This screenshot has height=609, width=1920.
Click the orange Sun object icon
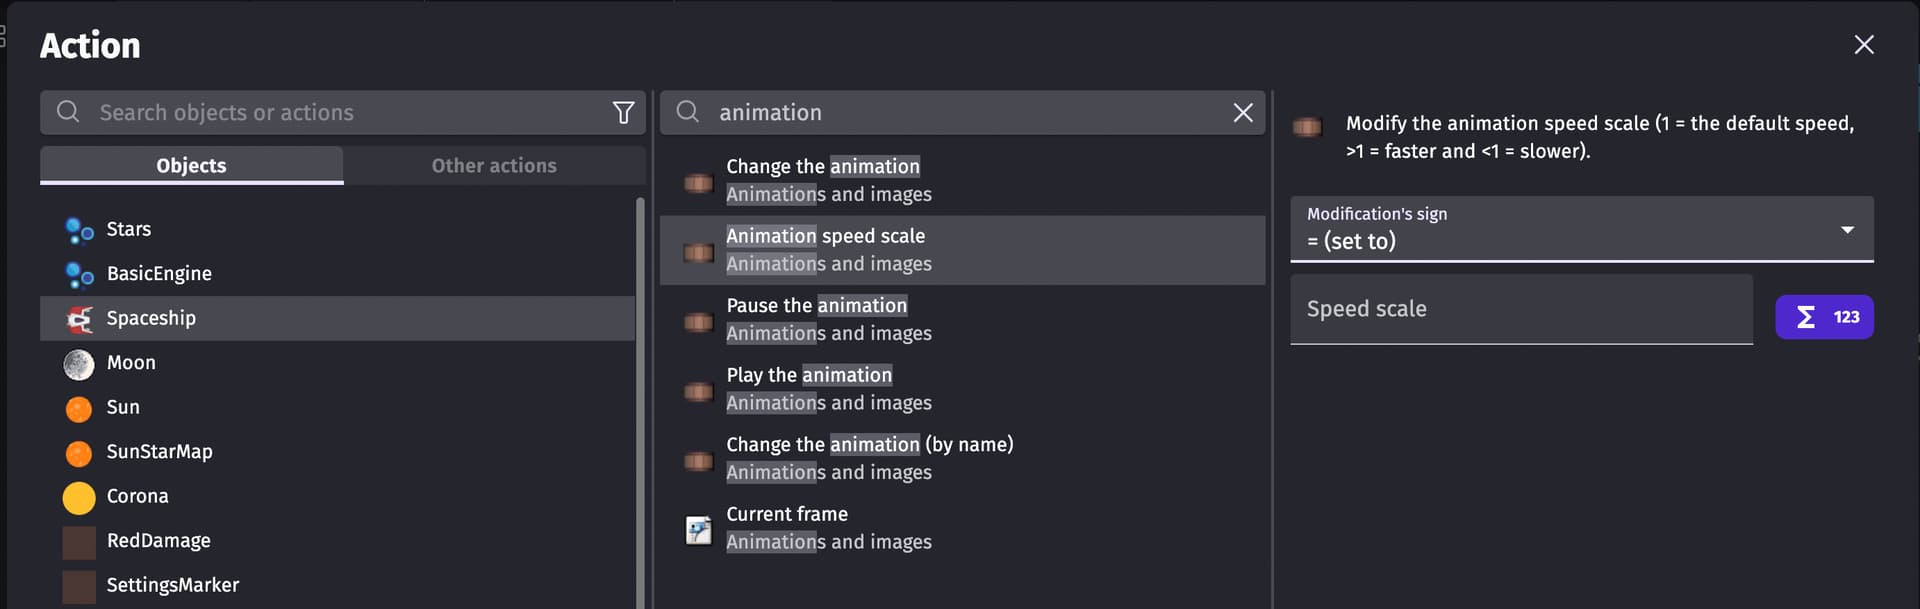tap(79, 408)
